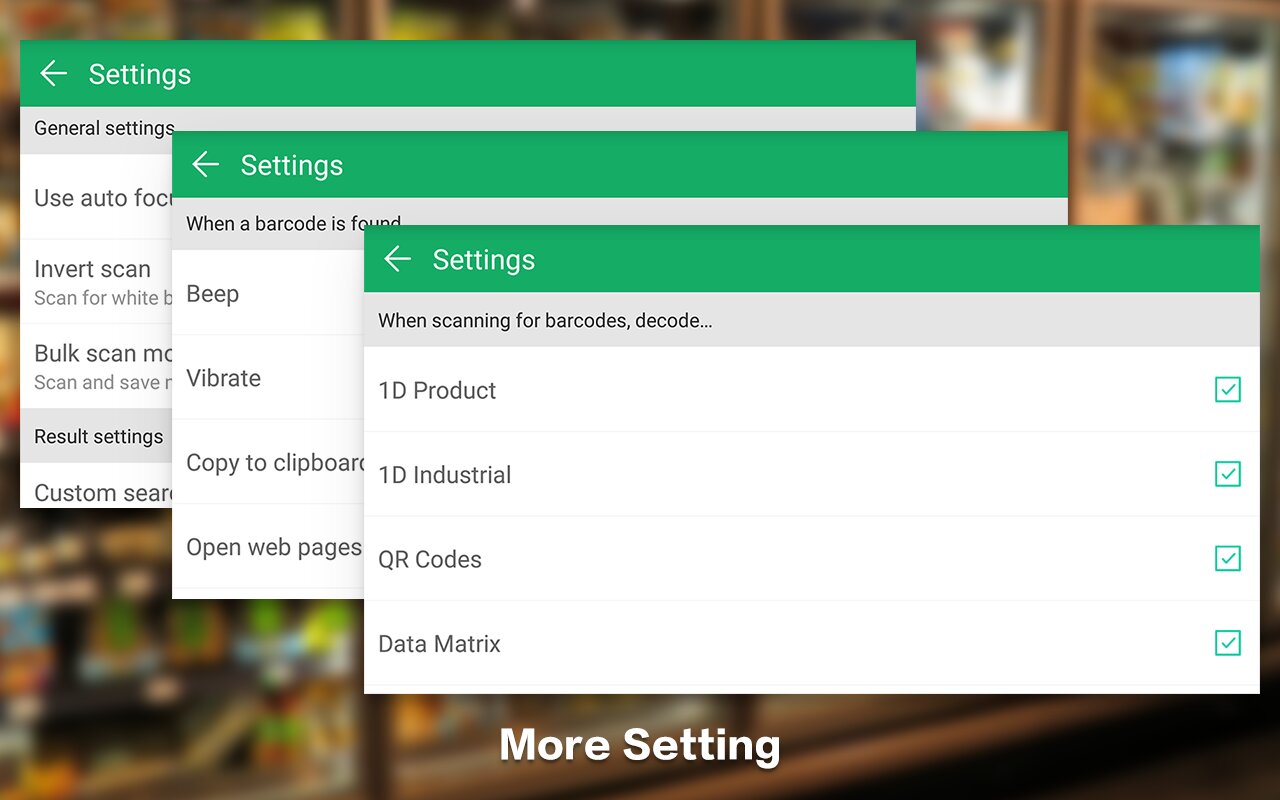Screen dimensions: 1280x800
Task: Untick the Data Matrix checkbox
Action: [1227, 643]
